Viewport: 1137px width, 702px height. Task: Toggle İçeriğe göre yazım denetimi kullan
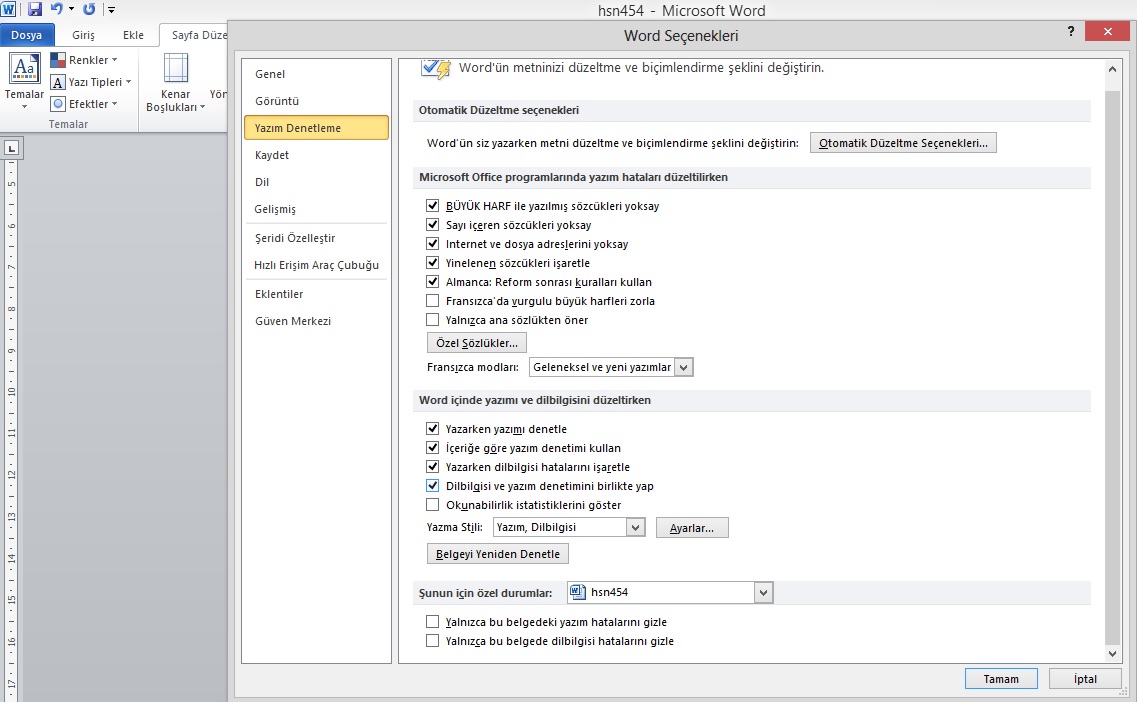coord(433,447)
